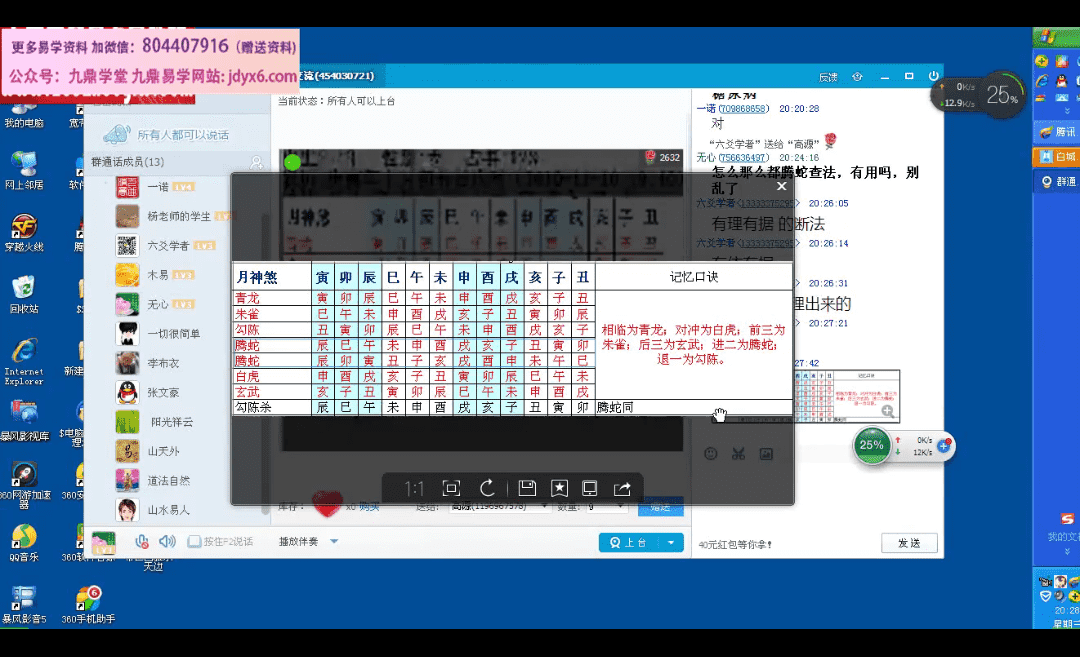Close the image viewer with the X
The height and width of the screenshot is (657, 1080).
point(782,185)
